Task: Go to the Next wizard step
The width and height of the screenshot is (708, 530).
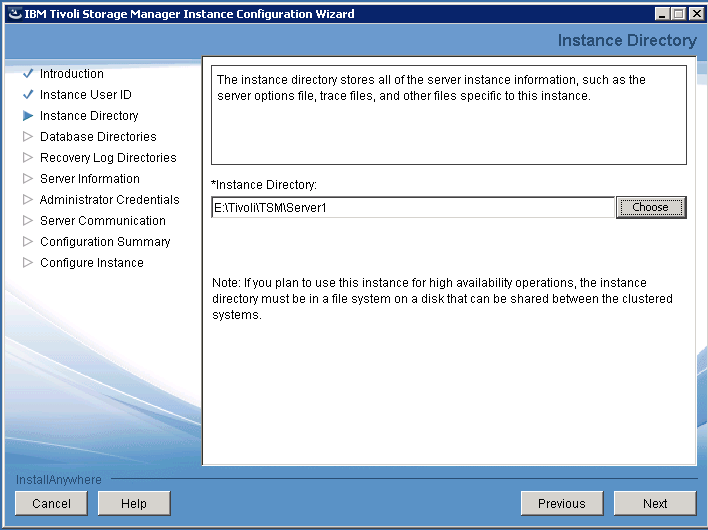Action: tap(655, 503)
